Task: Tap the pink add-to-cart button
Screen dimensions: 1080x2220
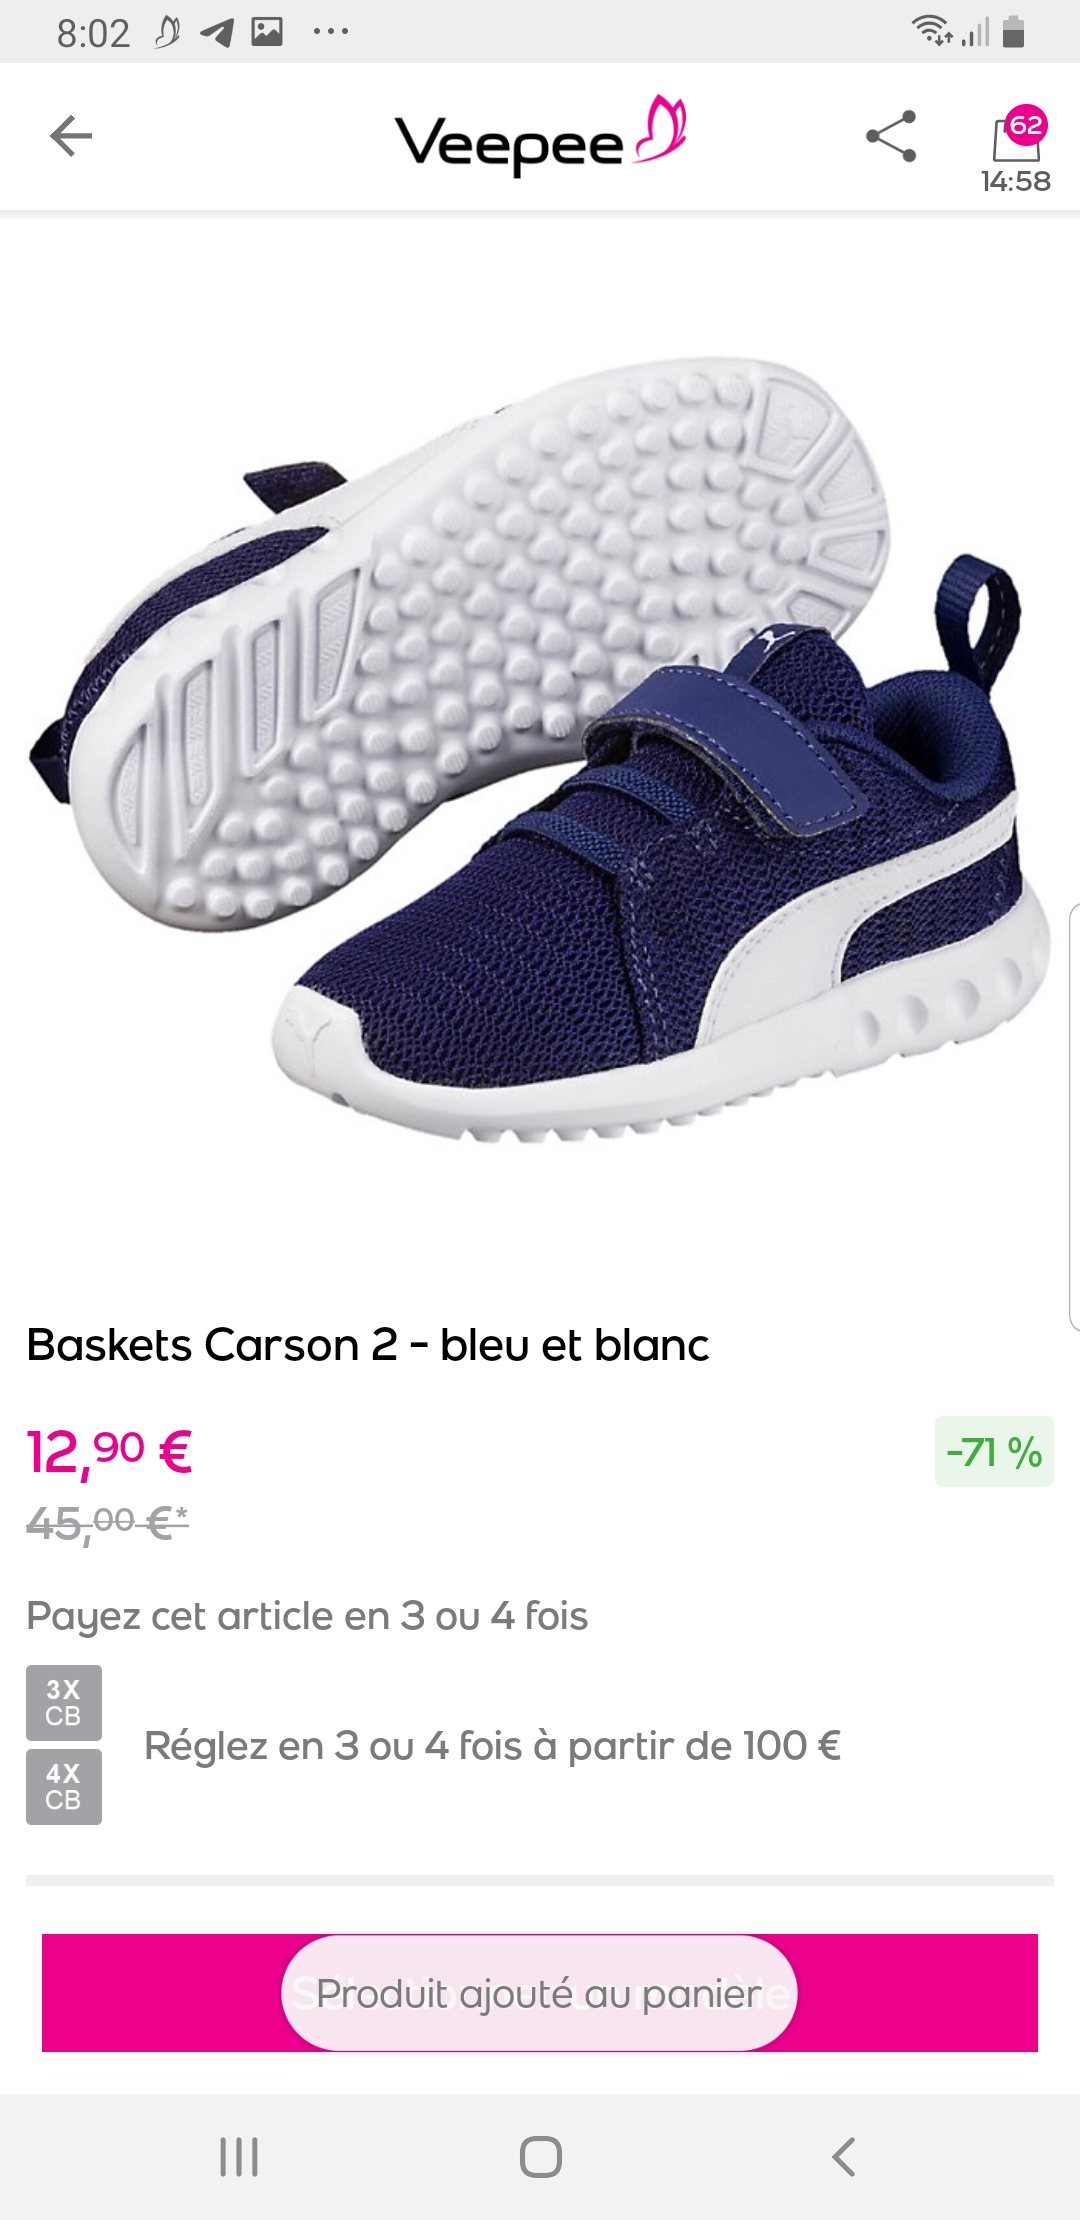Action: point(540,1993)
